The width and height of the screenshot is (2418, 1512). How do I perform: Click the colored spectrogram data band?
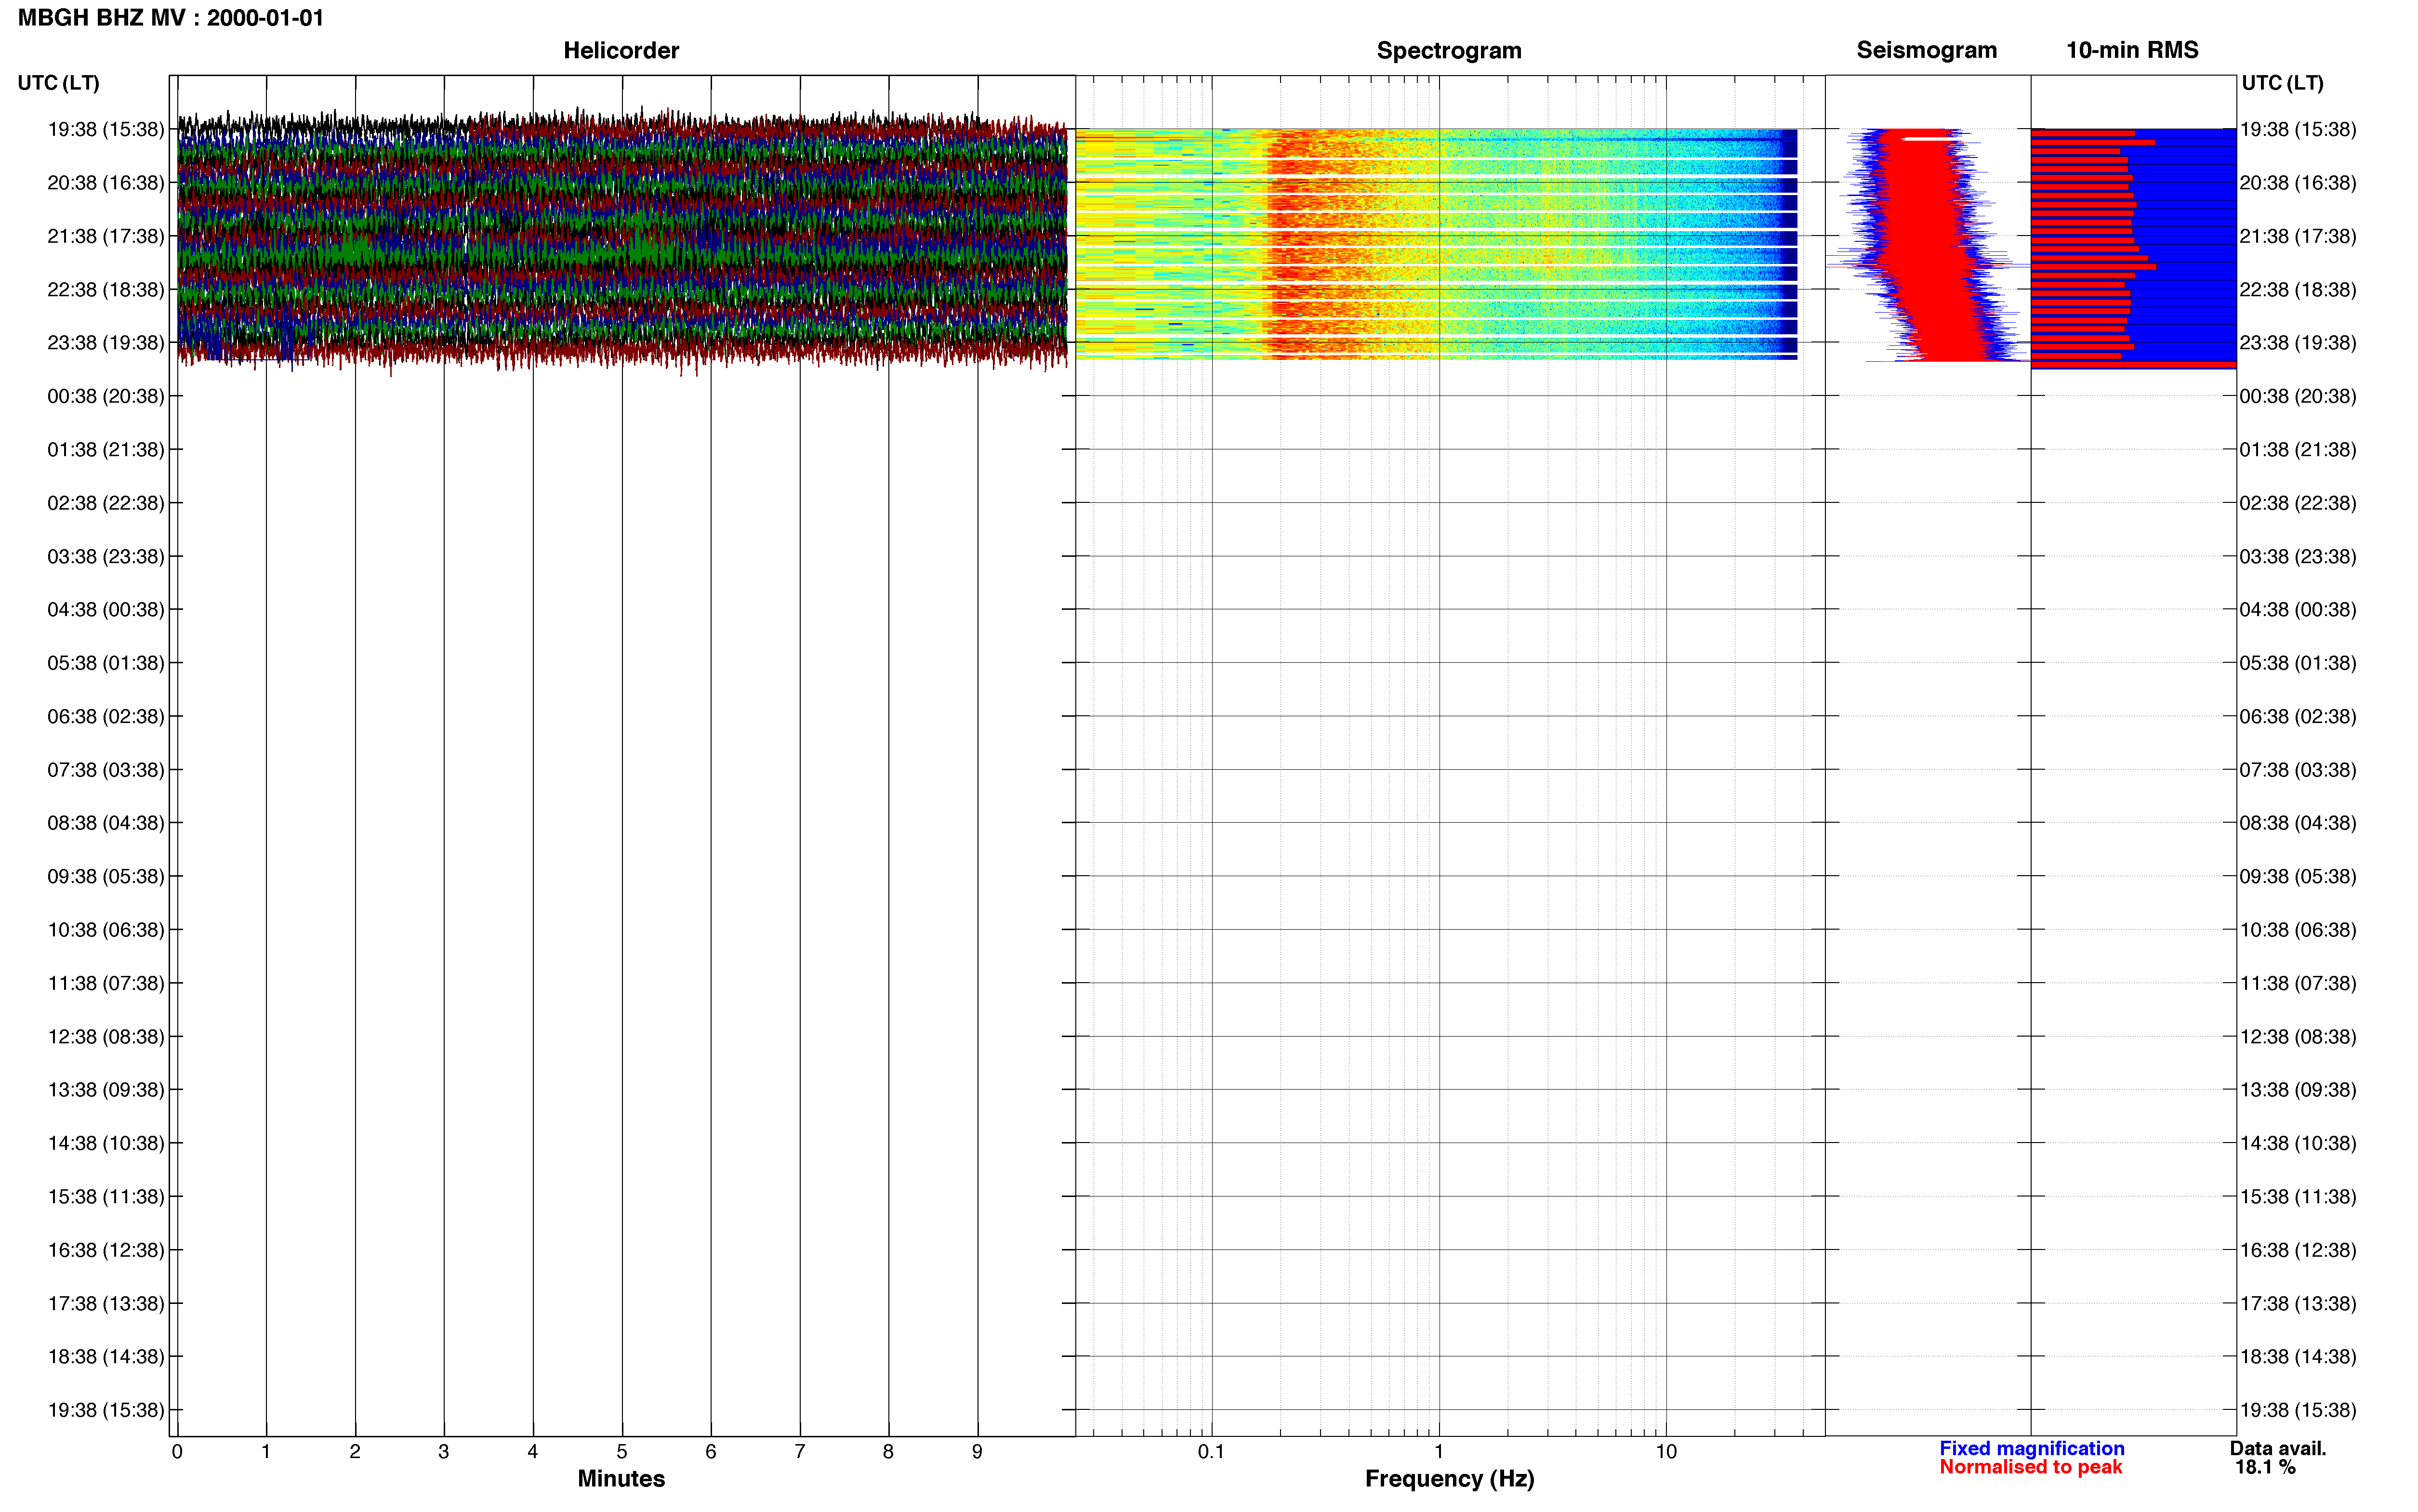tap(1436, 244)
